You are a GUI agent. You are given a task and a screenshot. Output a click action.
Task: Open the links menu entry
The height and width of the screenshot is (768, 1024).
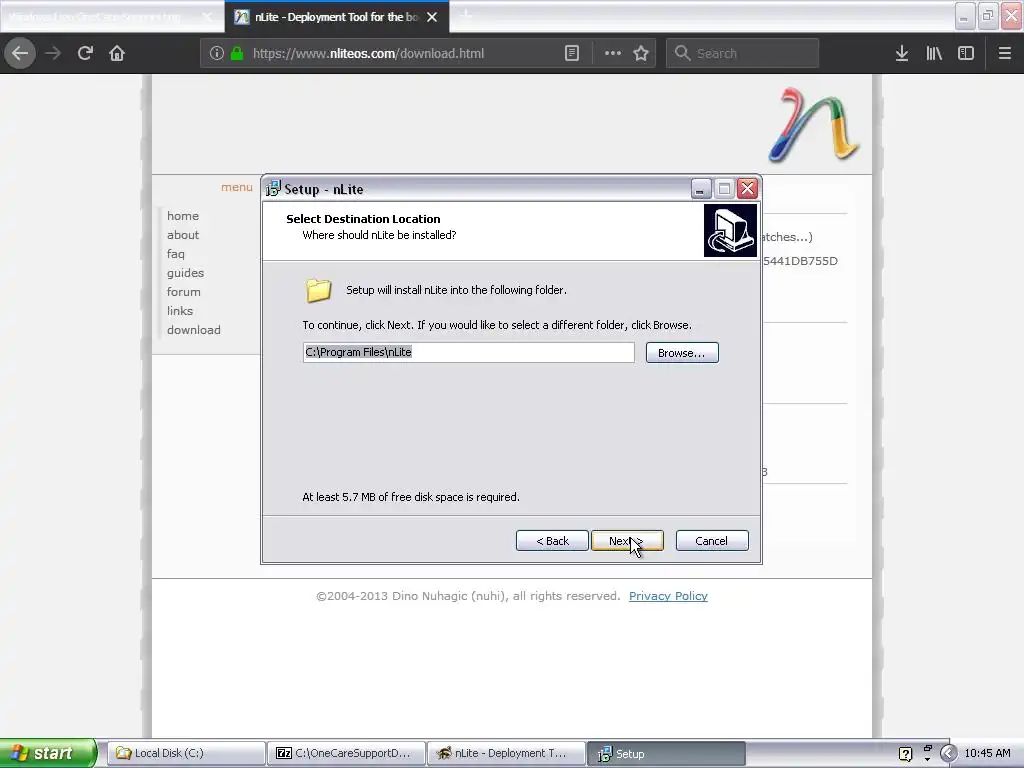coord(180,311)
